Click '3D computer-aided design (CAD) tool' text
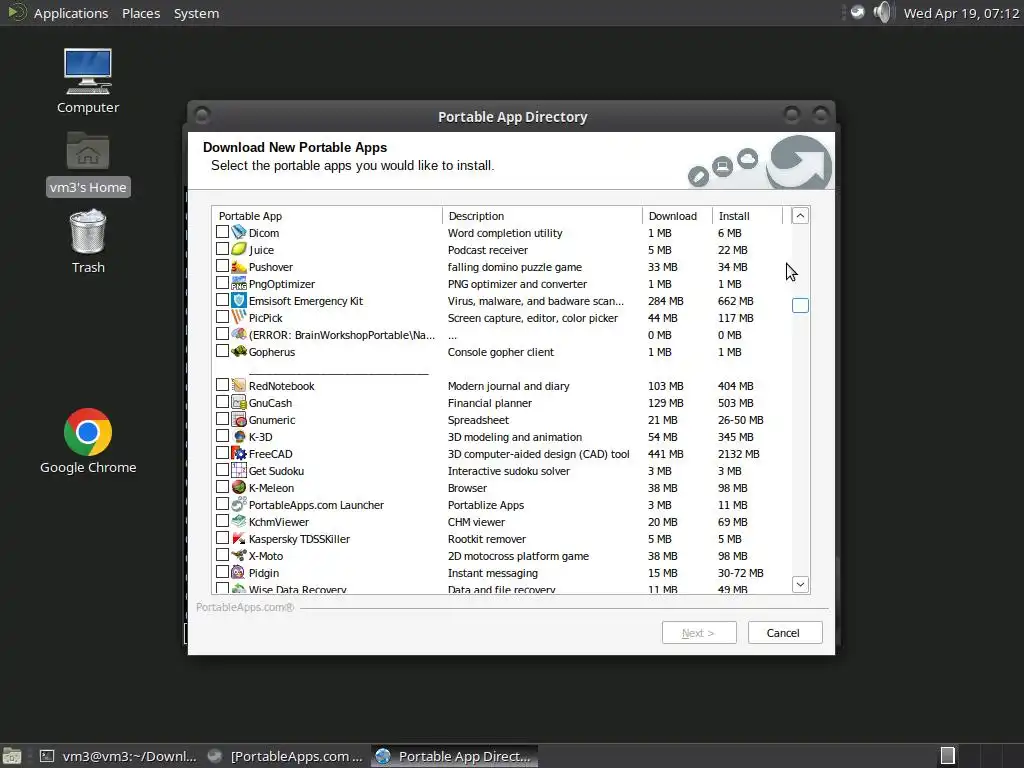The height and width of the screenshot is (768, 1024). pyautogui.click(x=538, y=454)
